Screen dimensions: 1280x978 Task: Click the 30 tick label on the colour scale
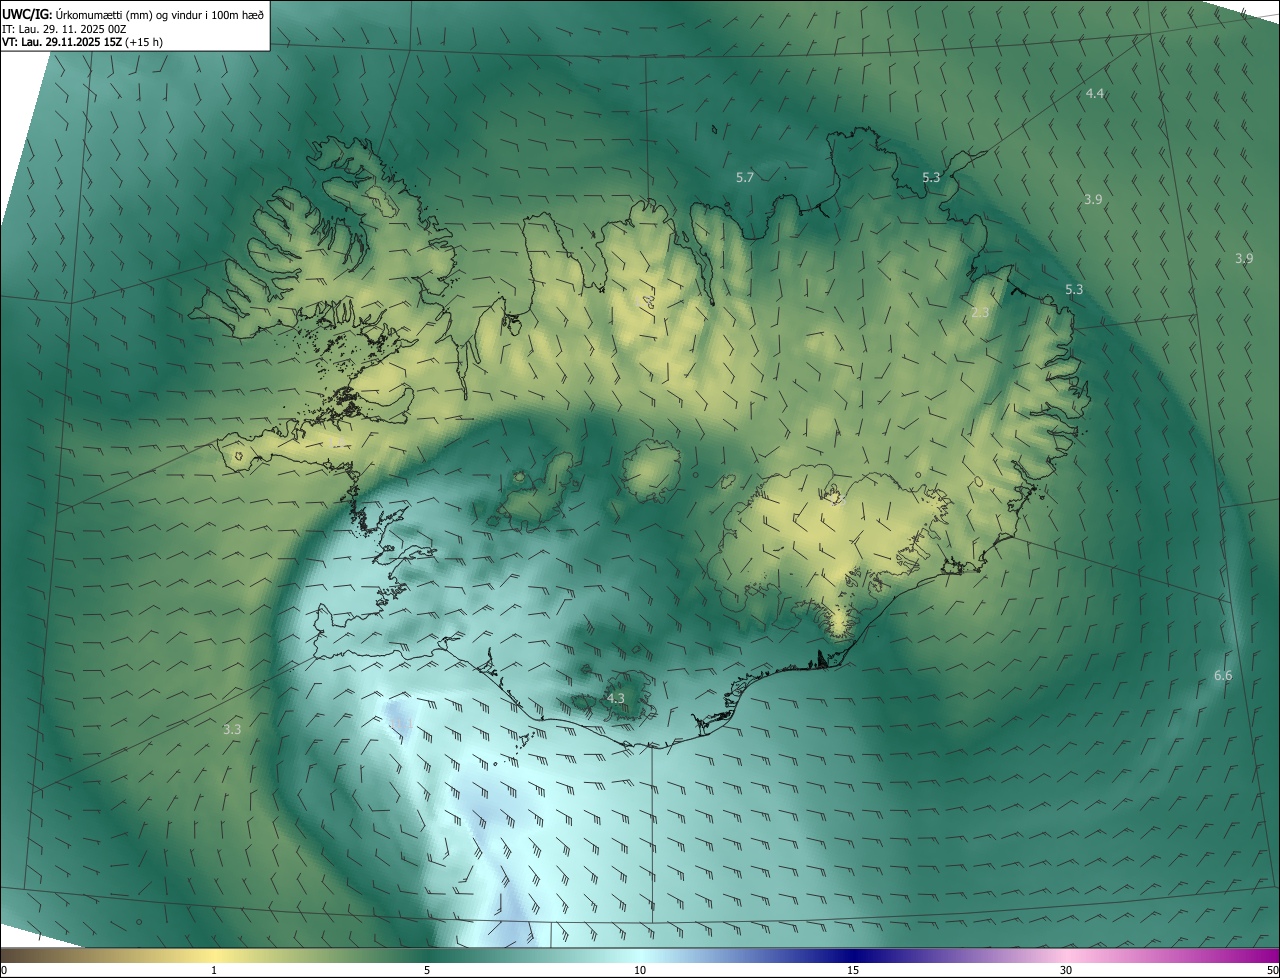(1066, 970)
